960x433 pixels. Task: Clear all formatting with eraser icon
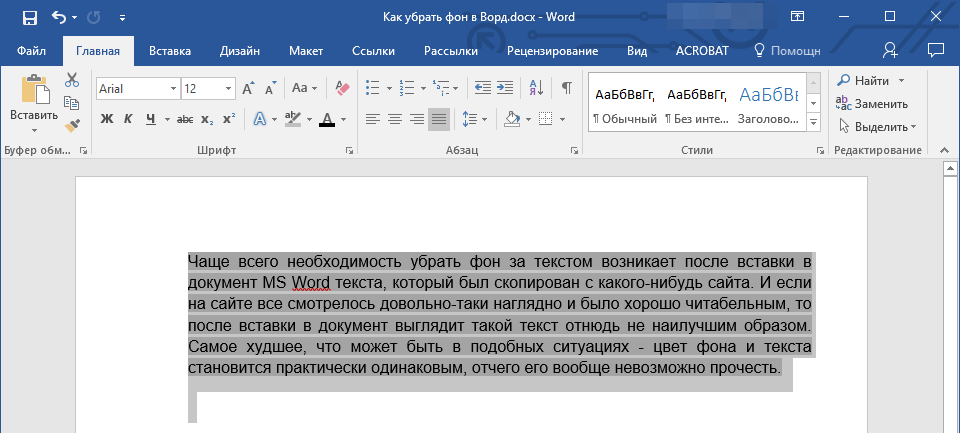tap(342, 88)
